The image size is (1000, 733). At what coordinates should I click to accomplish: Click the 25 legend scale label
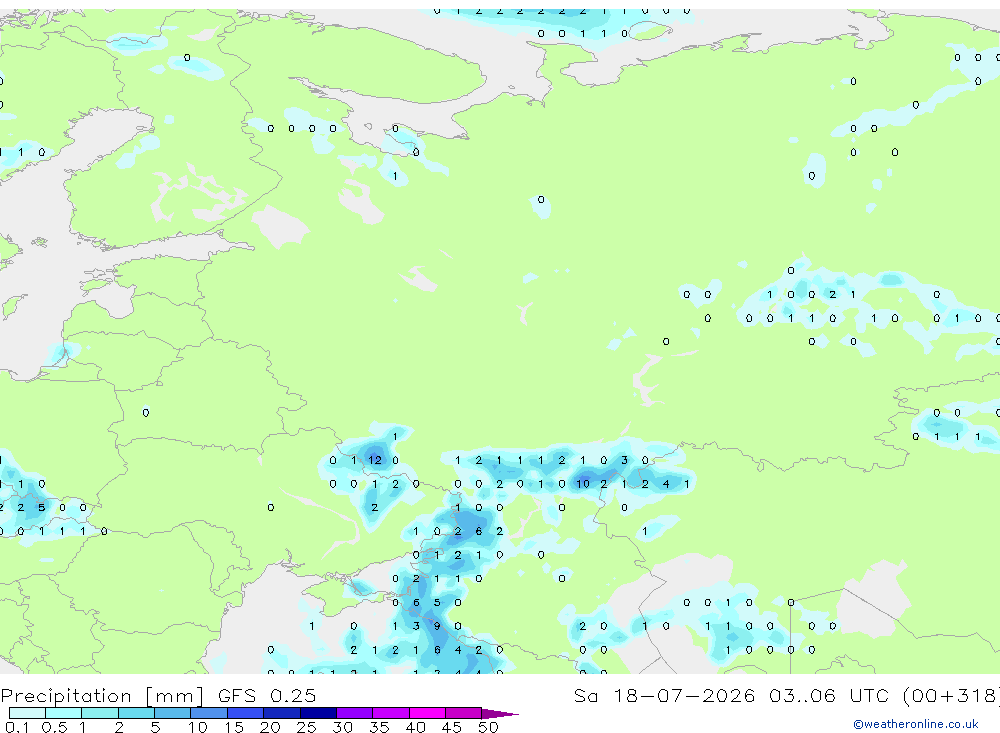tap(306, 727)
